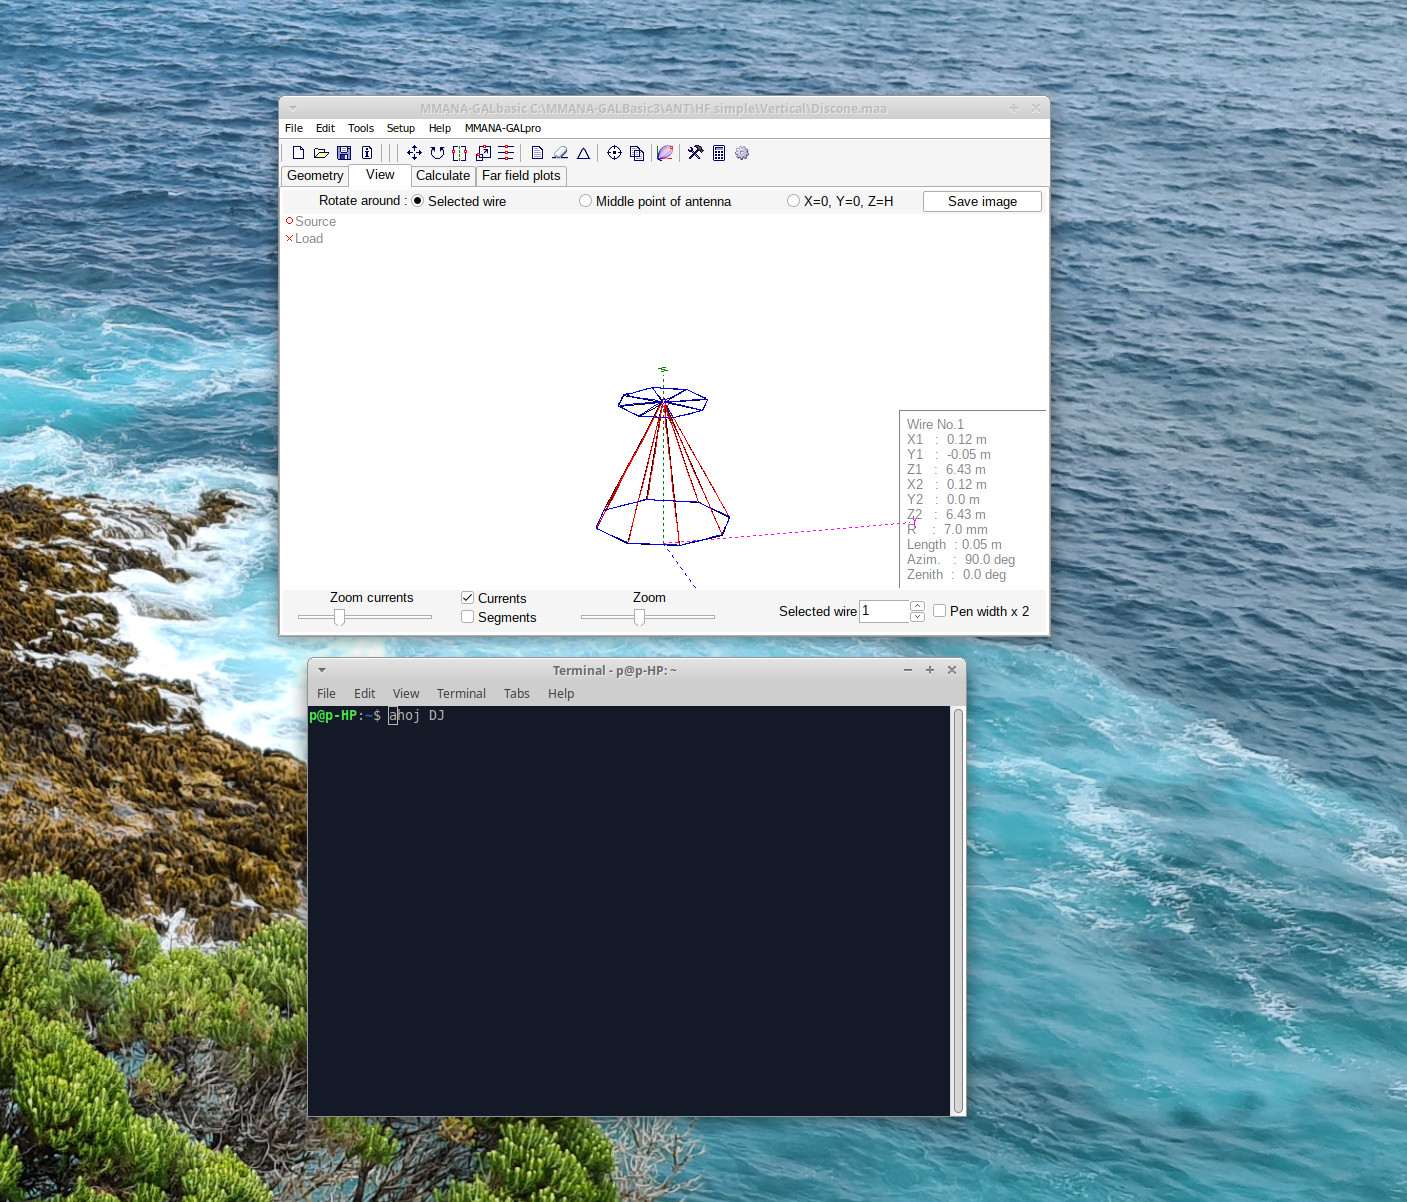Open the Tools menu

click(x=361, y=128)
